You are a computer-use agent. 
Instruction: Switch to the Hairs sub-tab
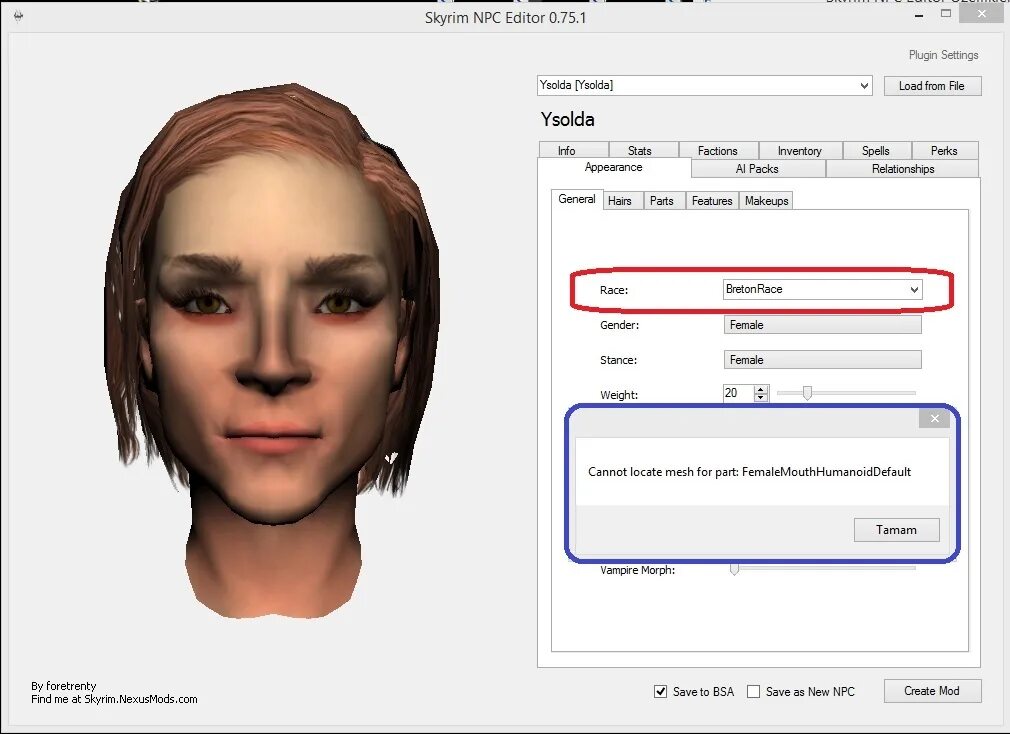point(623,201)
